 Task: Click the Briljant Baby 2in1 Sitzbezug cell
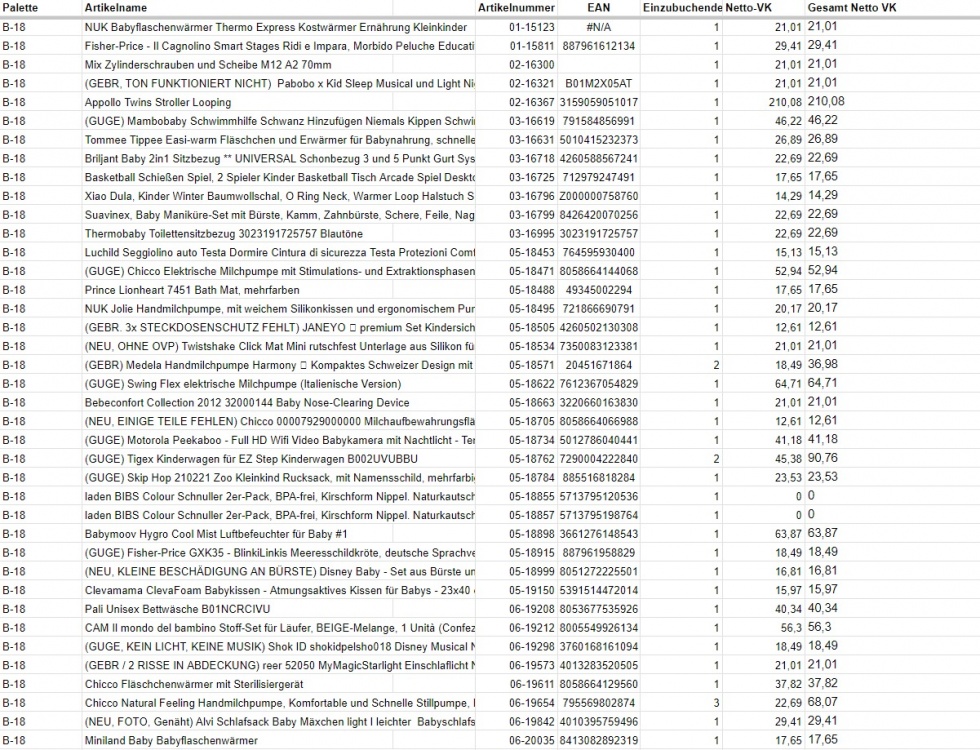(x=279, y=158)
